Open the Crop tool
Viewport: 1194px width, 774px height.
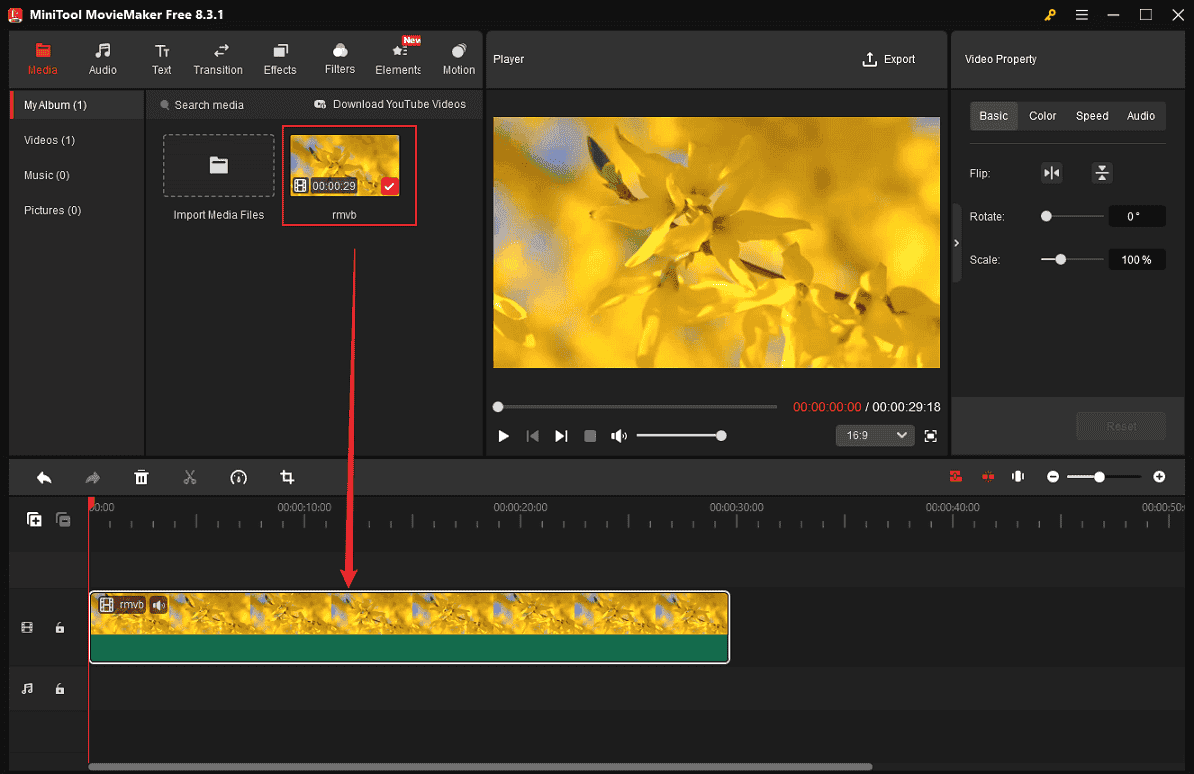pos(287,477)
